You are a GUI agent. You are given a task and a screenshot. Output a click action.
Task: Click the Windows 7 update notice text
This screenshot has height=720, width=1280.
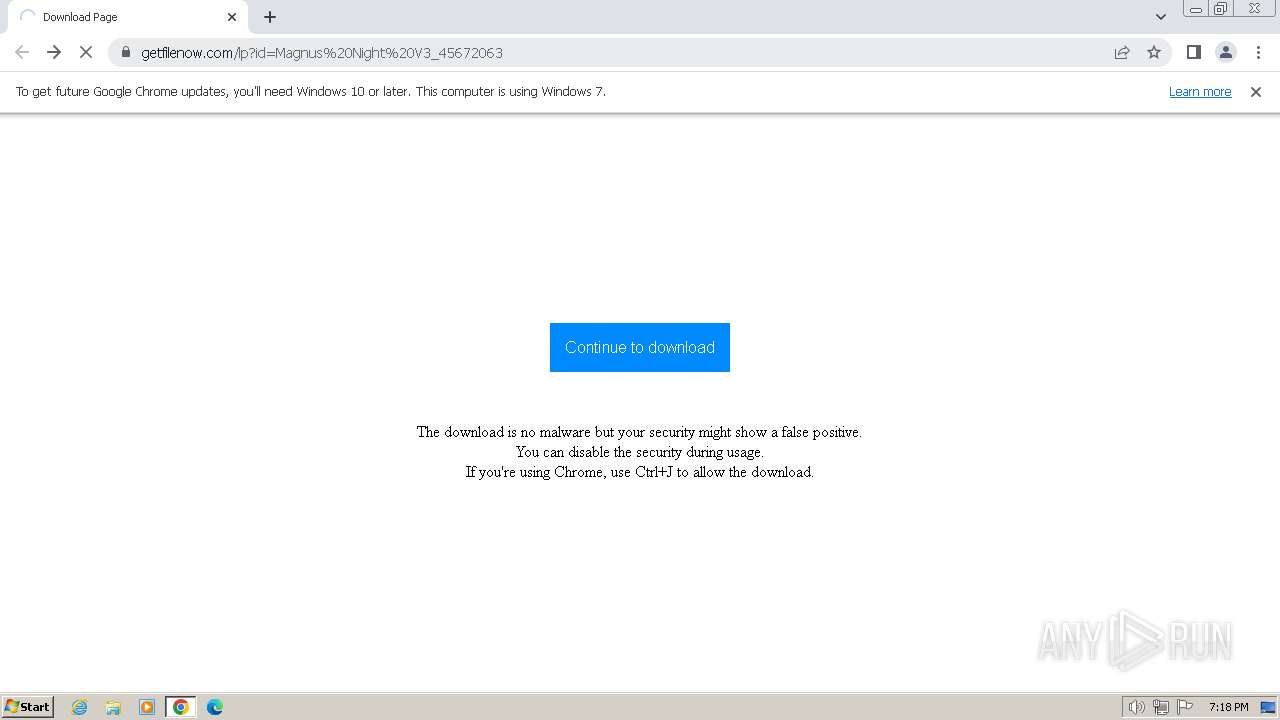[311, 91]
